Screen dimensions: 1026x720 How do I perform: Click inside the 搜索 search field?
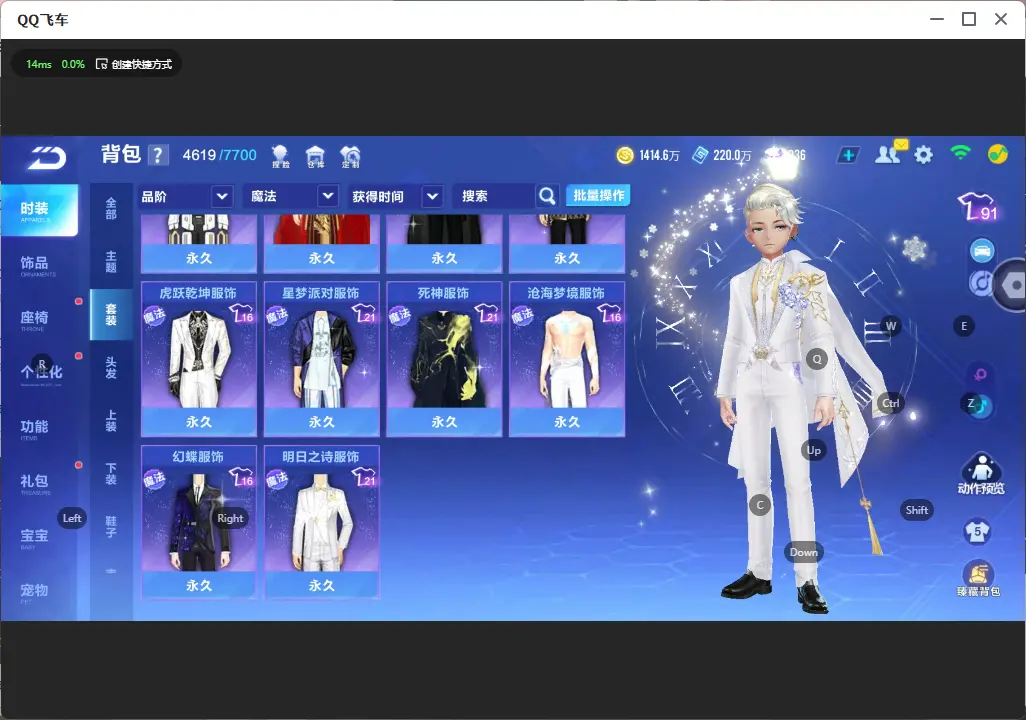click(495, 196)
